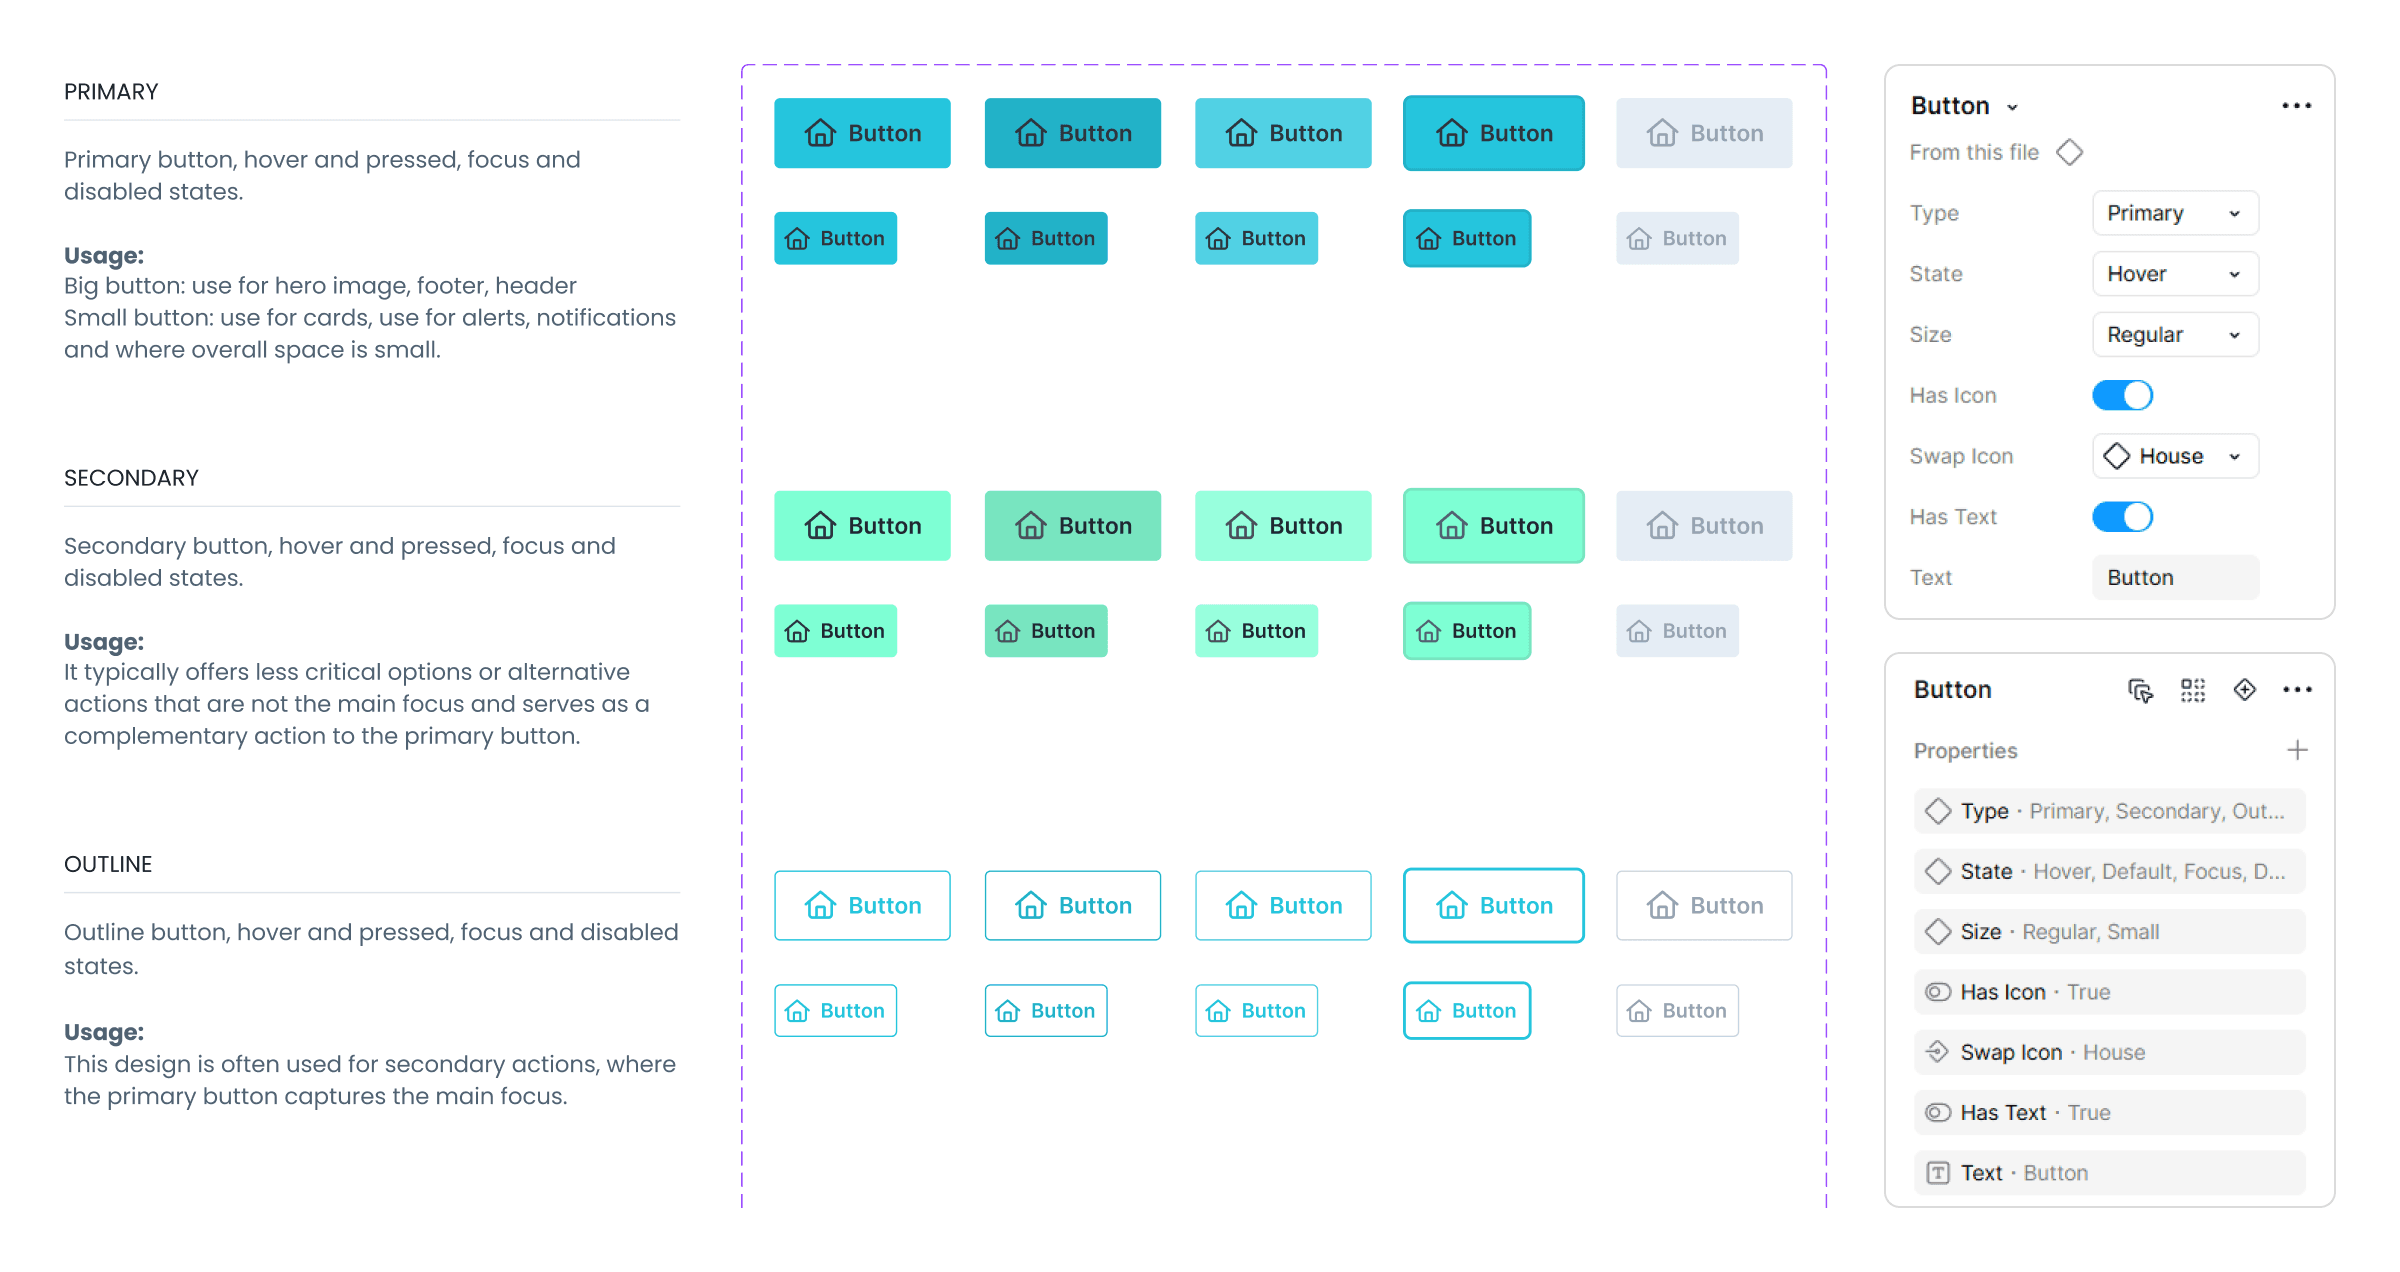
Task: Open the top Button panel three-dot menu
Action: point(2296,106)
